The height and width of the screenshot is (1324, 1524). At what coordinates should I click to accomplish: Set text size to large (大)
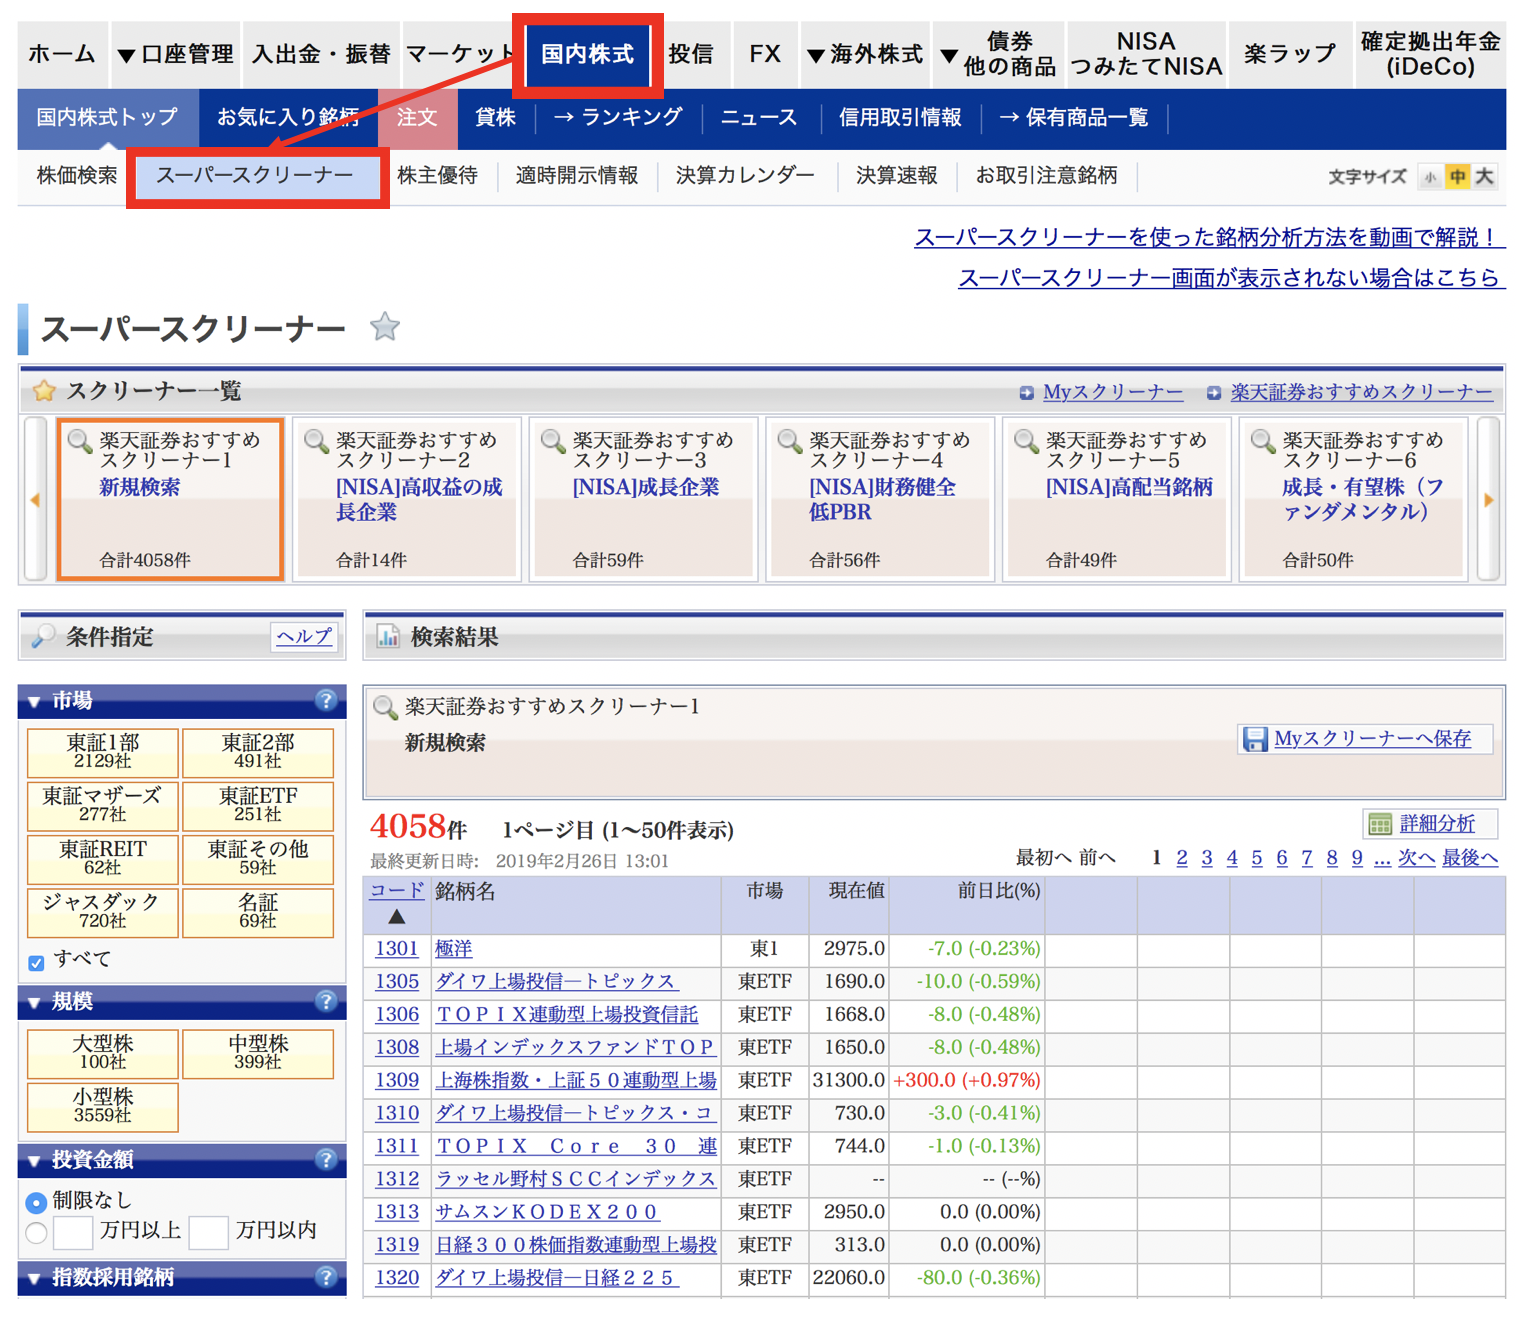coord(1485,177)
